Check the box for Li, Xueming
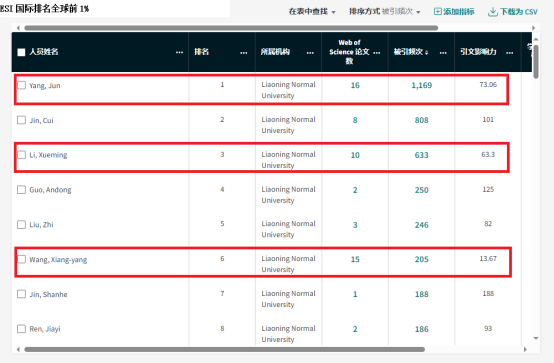The height and width of the screenshot is (363, 554). click(x=22, y=155)
